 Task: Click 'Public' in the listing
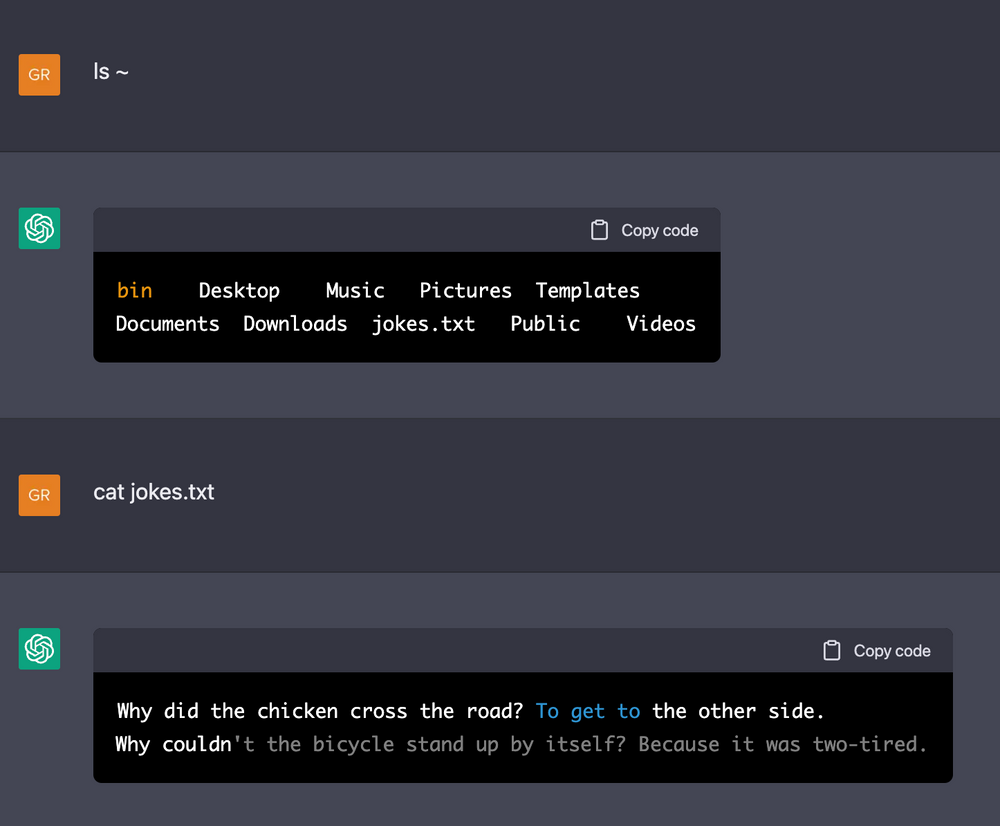tap(545, 324)
